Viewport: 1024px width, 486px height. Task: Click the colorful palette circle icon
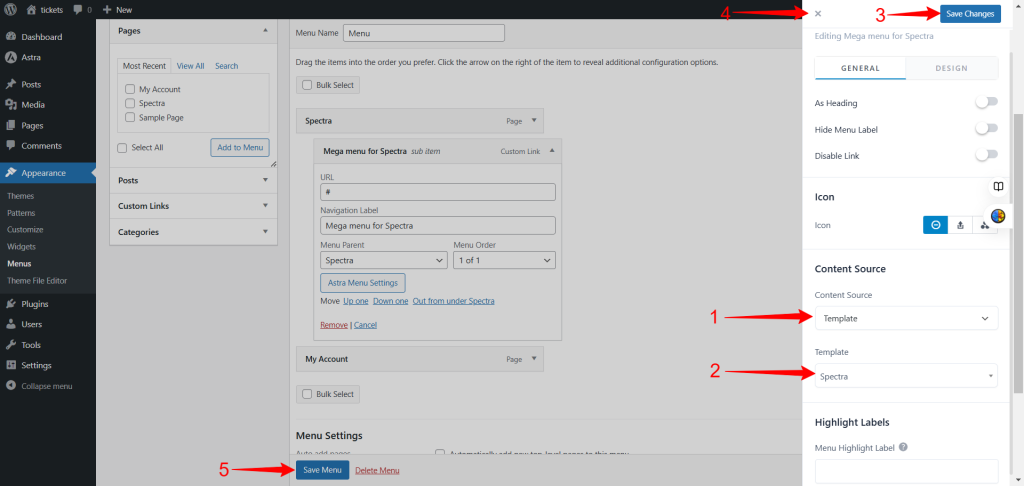(998, 216)
